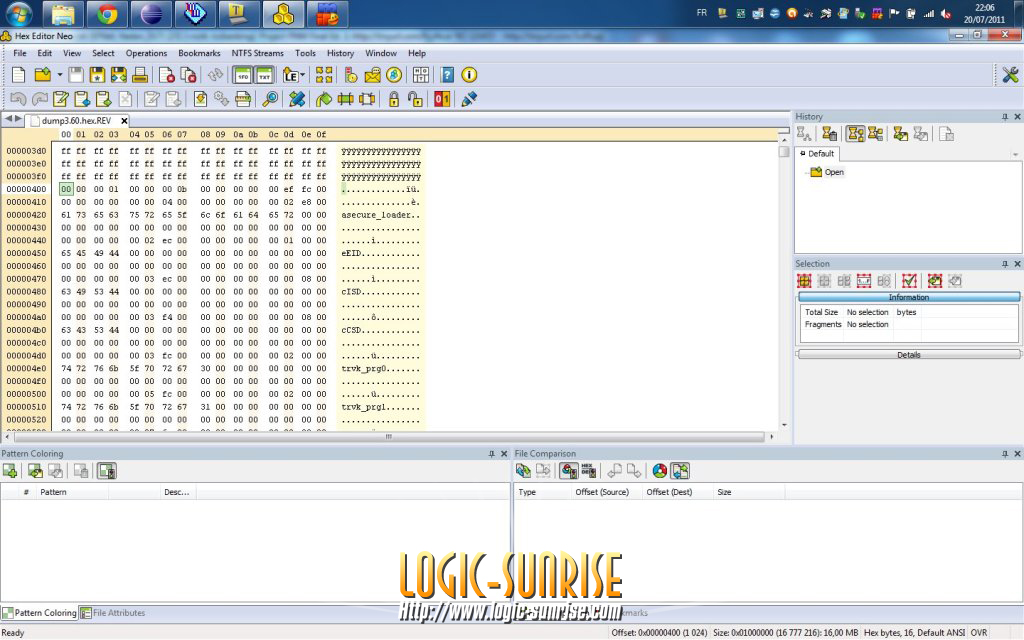The width and height of the screenshot is (1024, 640).
Task: Expand the Details section in Selection panel
Action: click(x=908, y=355)
